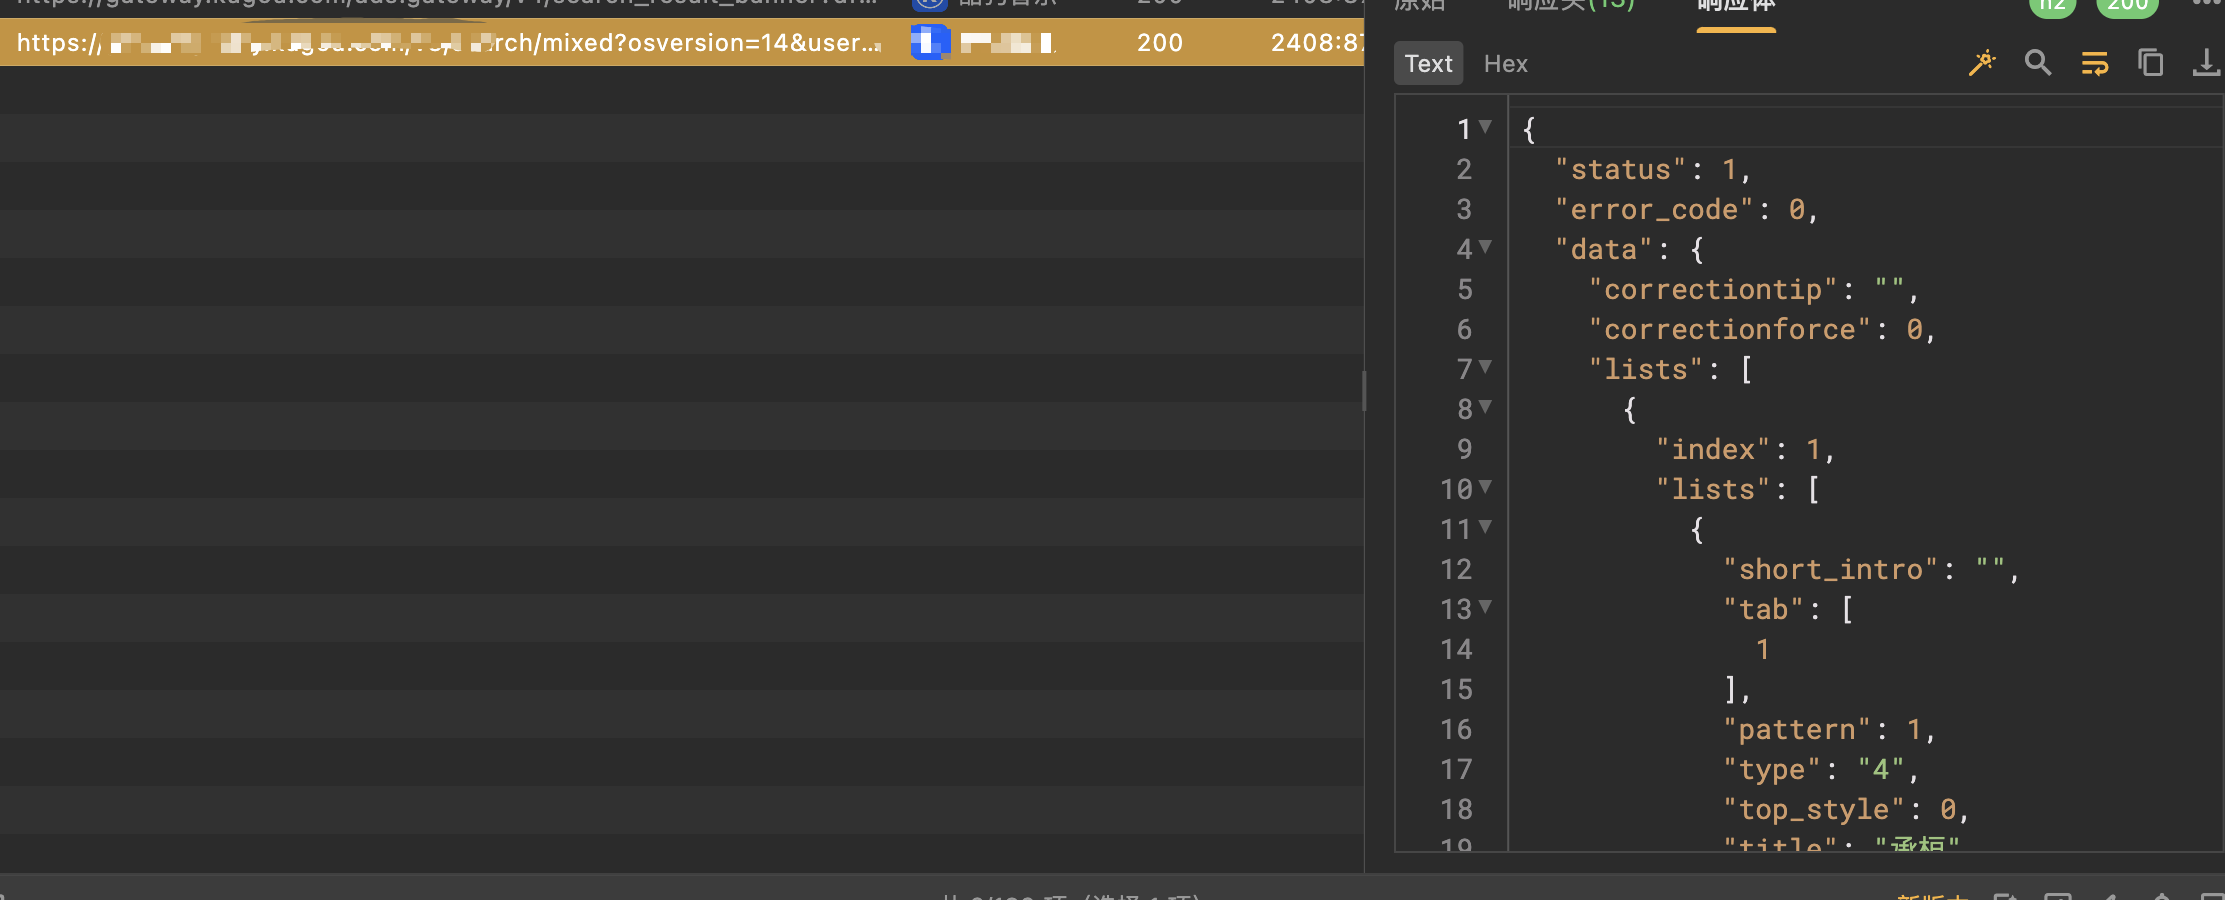Collapse the root JSON object at line 1
The width and height of the screenshot is (2225, 900).
point(1485,127)
